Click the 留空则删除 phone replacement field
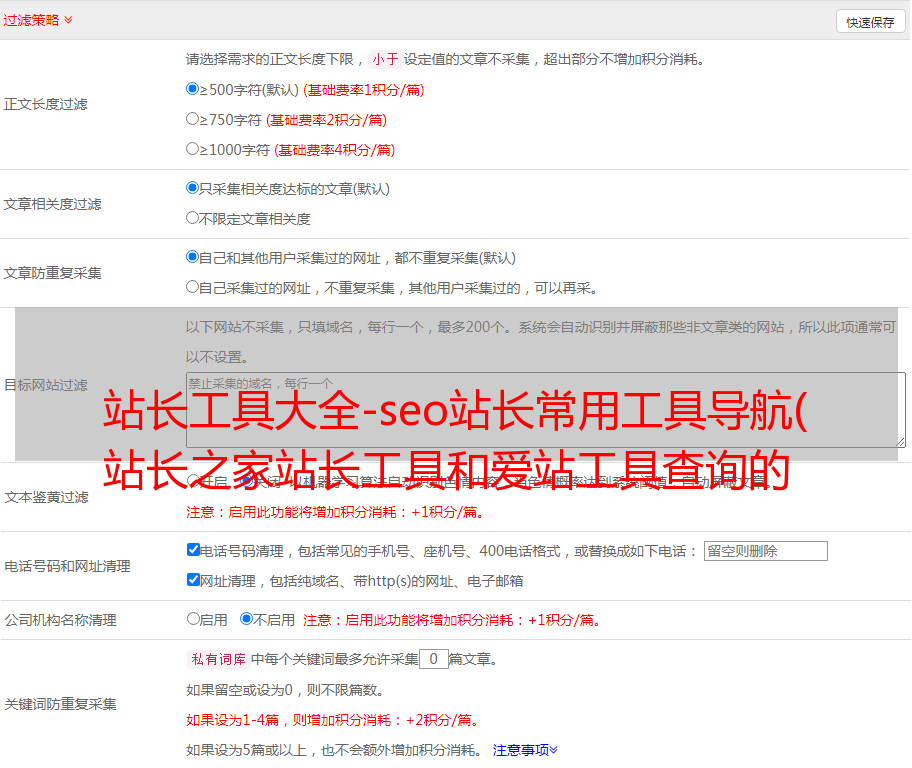Screen dimensions: 912x768 (x=765, y=551)
